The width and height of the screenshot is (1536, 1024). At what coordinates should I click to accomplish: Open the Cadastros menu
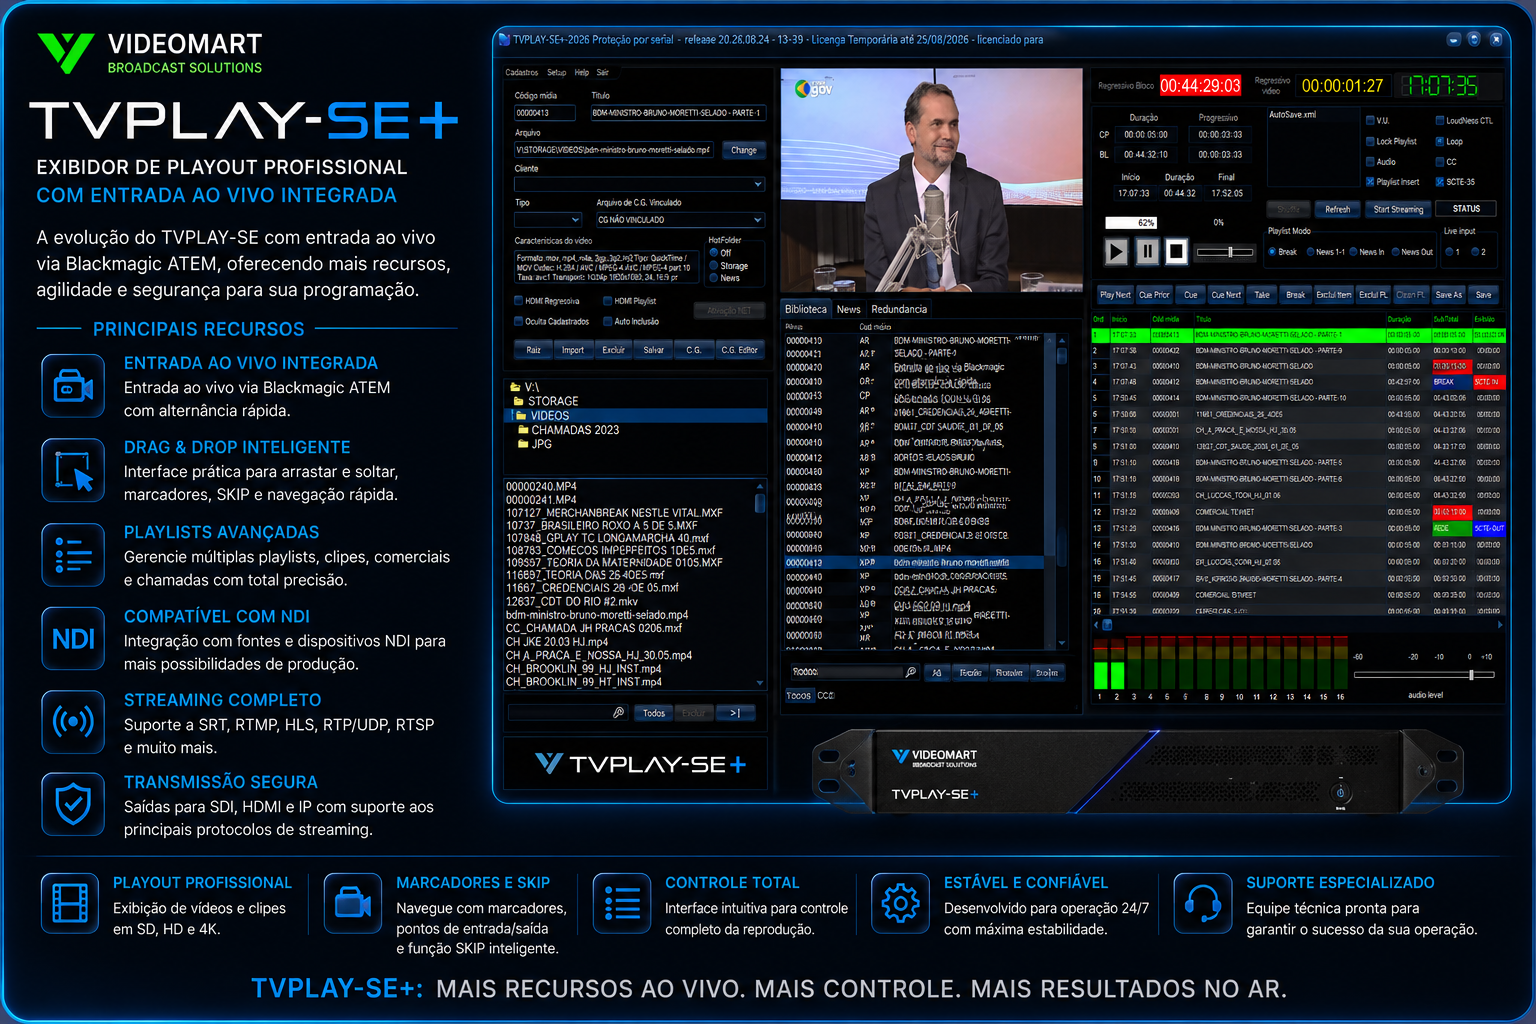coord(521,73)
